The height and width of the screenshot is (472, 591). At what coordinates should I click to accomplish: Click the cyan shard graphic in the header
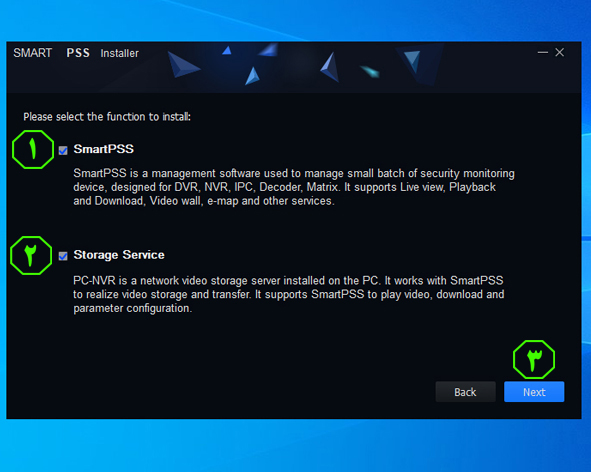(x=370, y=71)
